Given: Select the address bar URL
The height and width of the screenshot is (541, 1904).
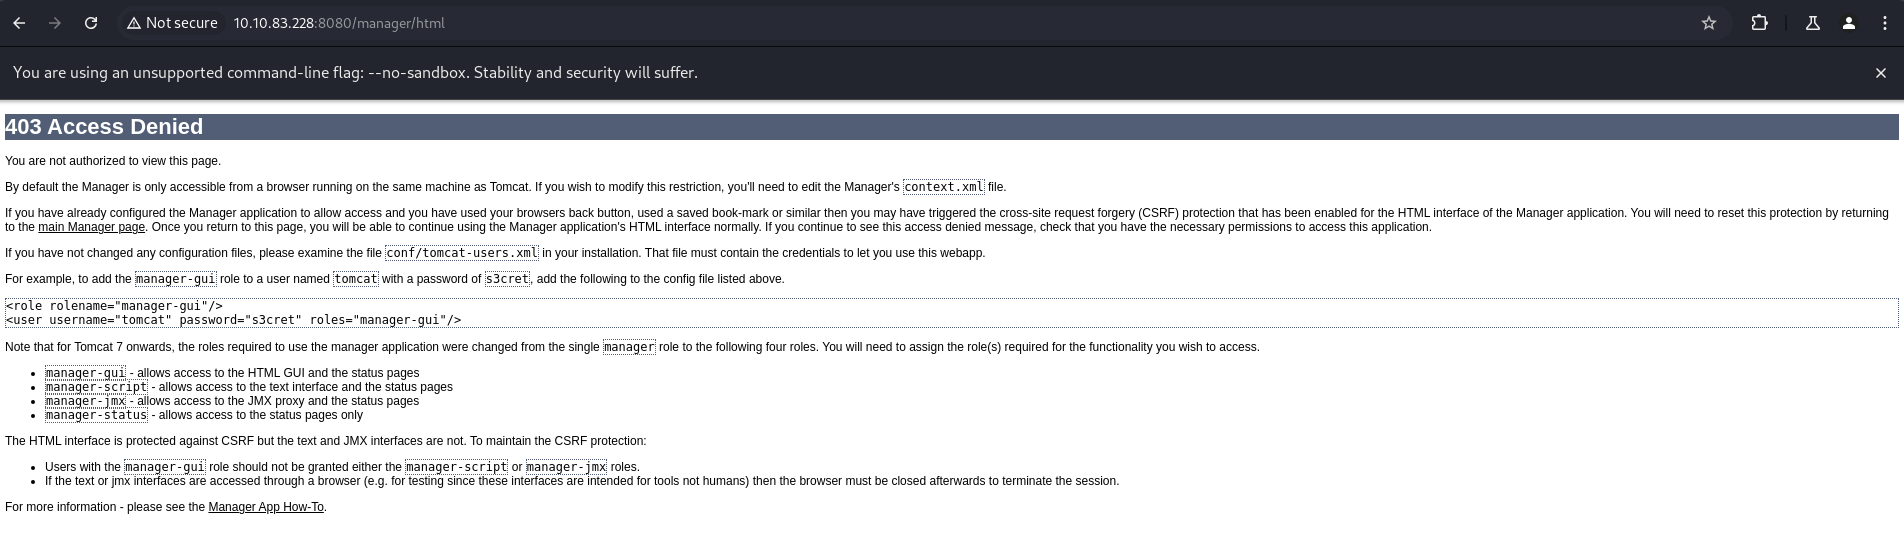Looking at the screenshot, I should pyautogui.click(x=339, y=23).
